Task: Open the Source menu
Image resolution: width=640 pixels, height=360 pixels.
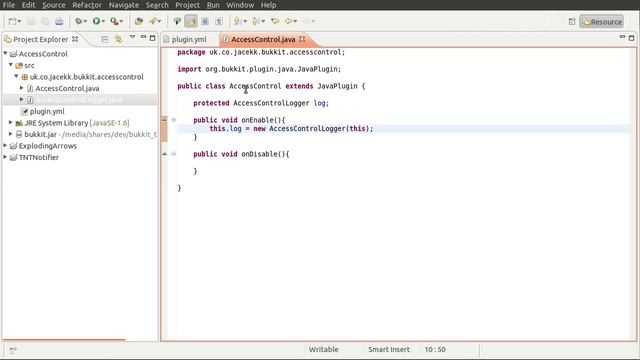Action: pos(53,5)
